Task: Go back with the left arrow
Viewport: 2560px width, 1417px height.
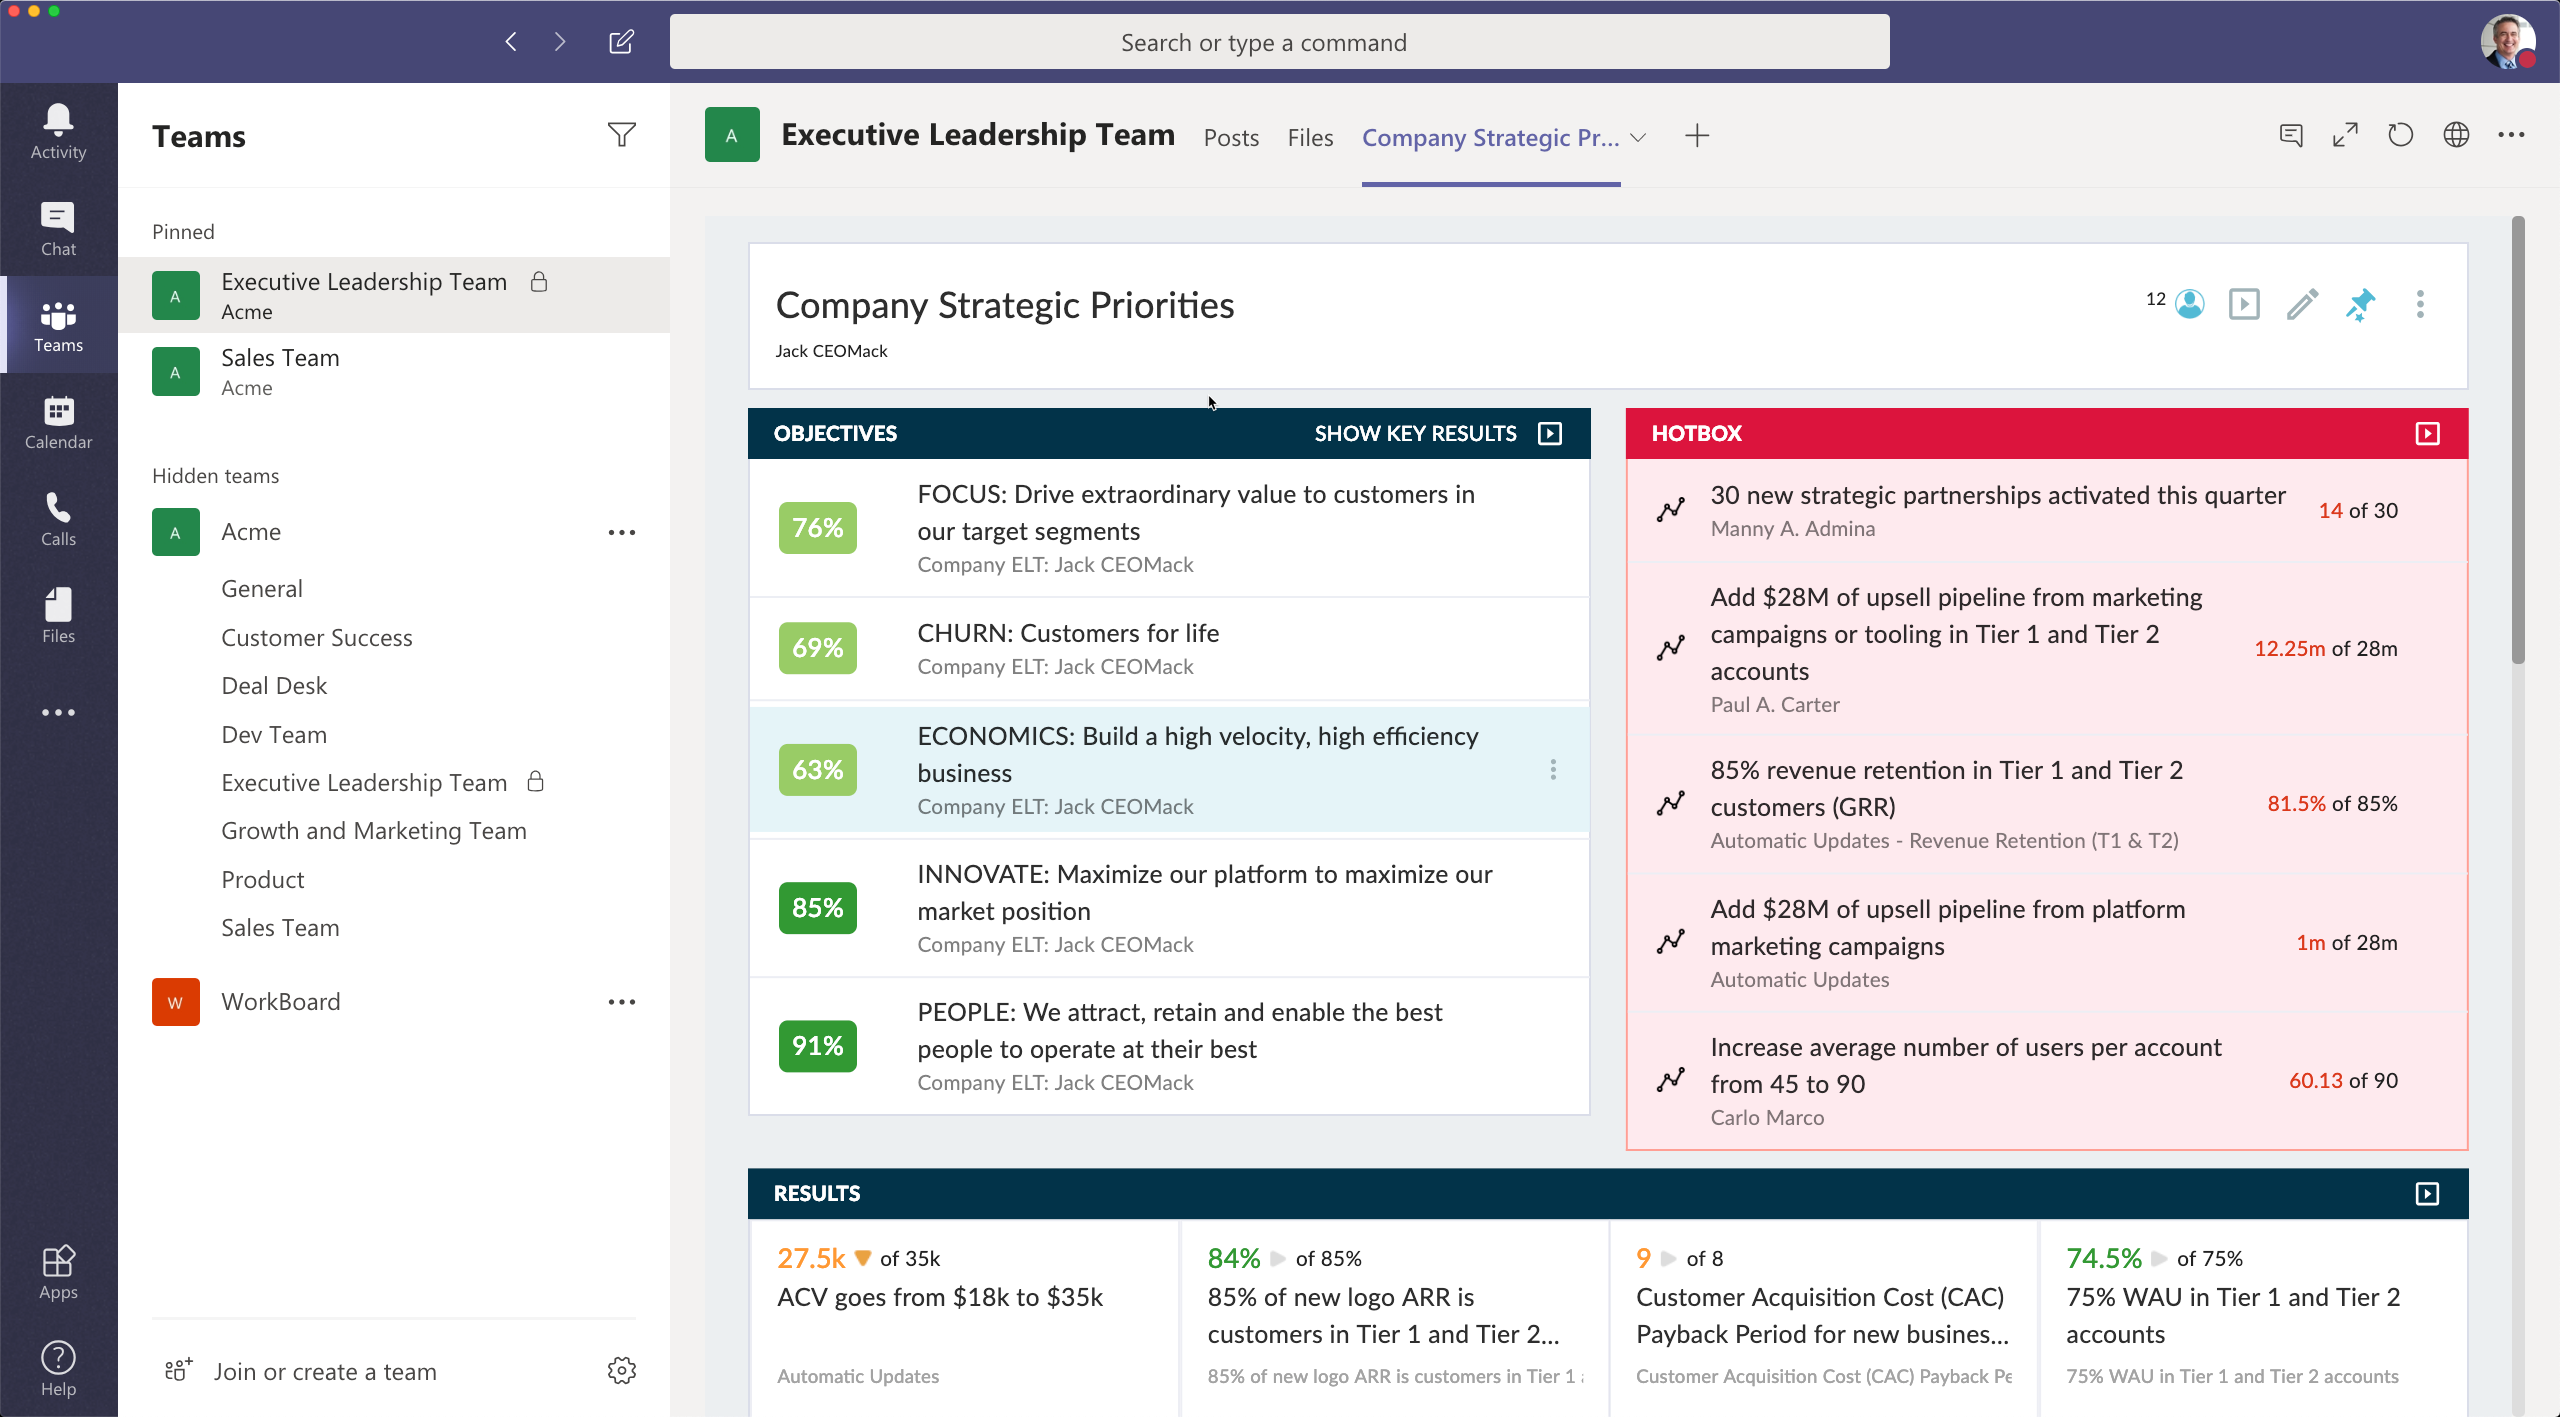Action: [x=511, y=42]
